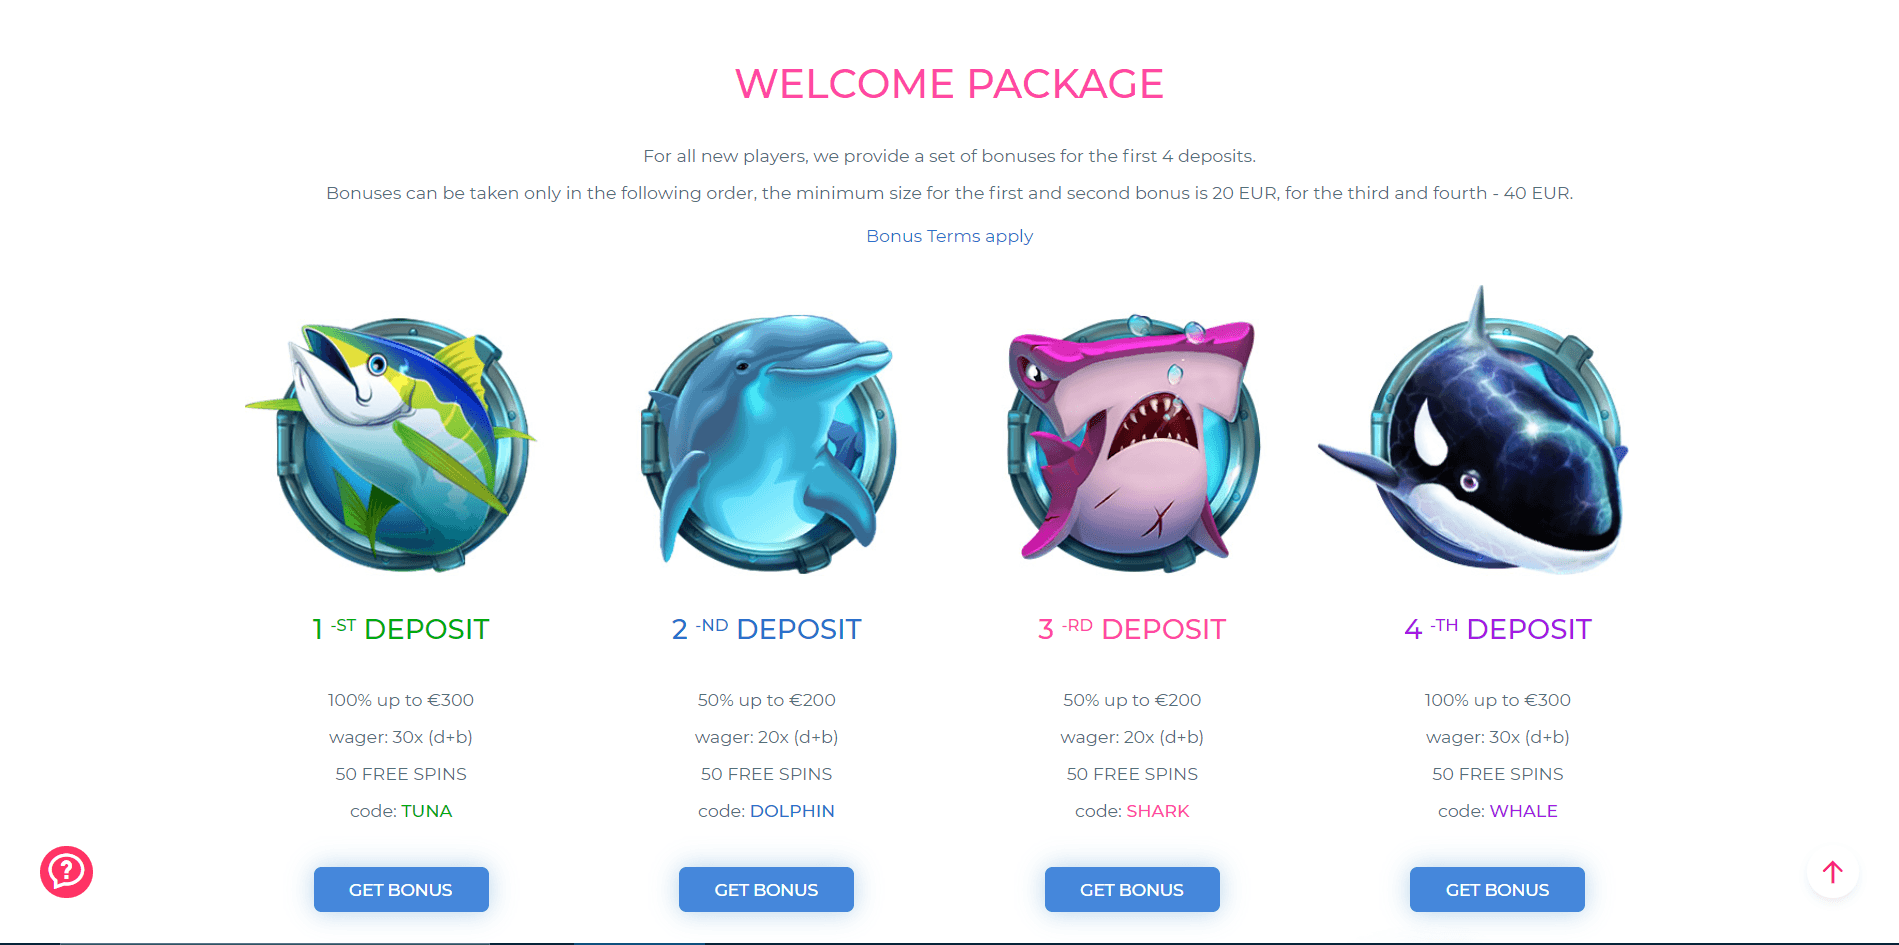This screenshot has width=1899, height=945.
Task: Get bonus for 2nd deposit
Action: coord(766,889)
